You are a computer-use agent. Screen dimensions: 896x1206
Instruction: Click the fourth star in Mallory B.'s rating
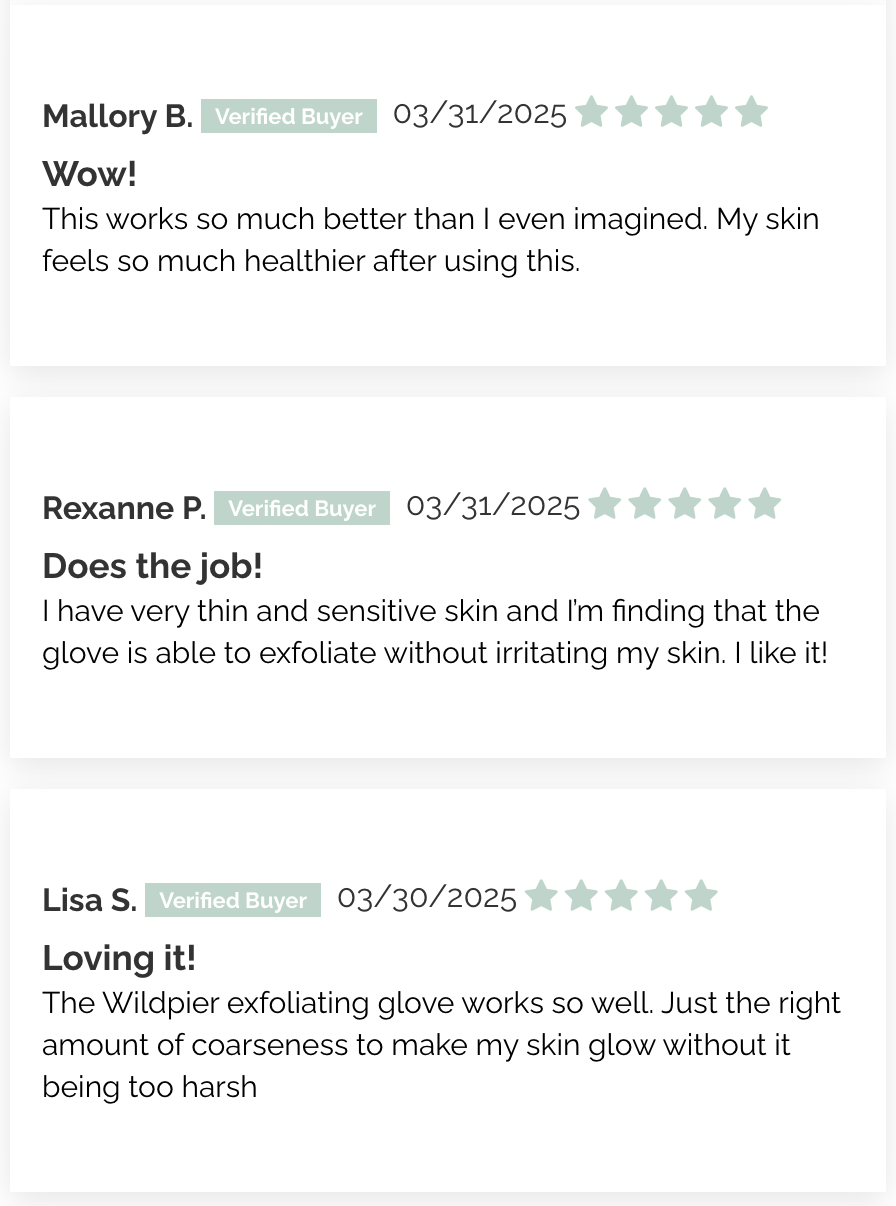(711, 112)
